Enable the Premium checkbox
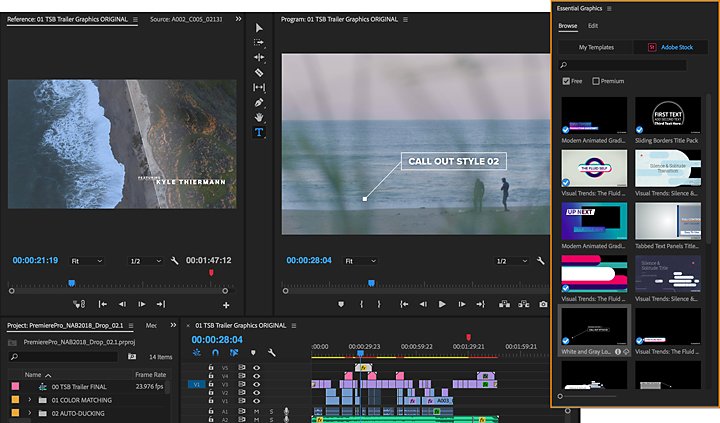This screenshot has width=720, height=423. pos(596,81)
